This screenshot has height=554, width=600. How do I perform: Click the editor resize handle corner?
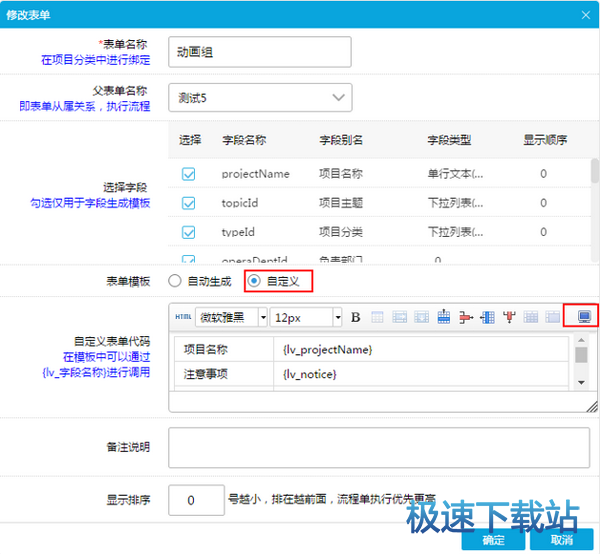tap(592, 406)
